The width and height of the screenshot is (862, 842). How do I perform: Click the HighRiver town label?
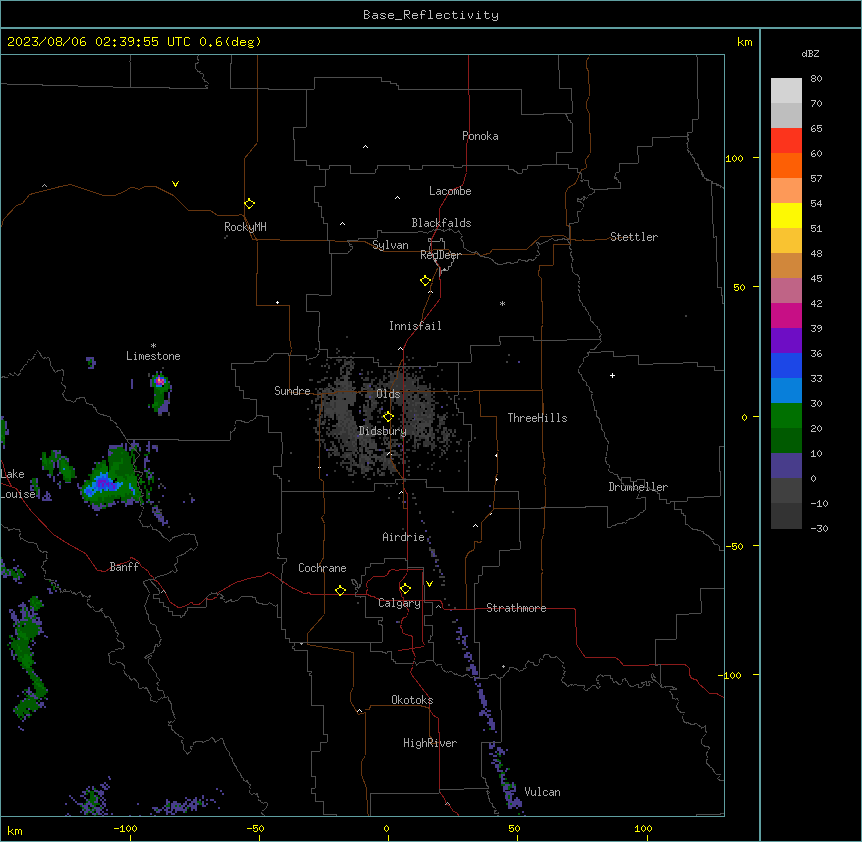[430, 743]
